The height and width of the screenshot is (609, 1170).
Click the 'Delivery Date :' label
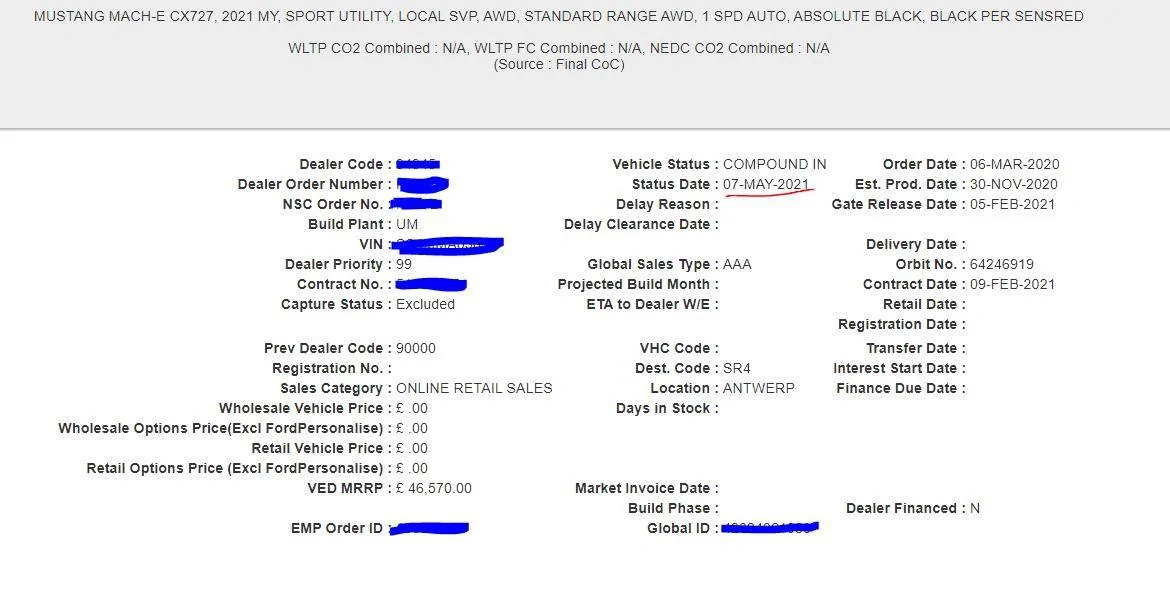[916, 245]
